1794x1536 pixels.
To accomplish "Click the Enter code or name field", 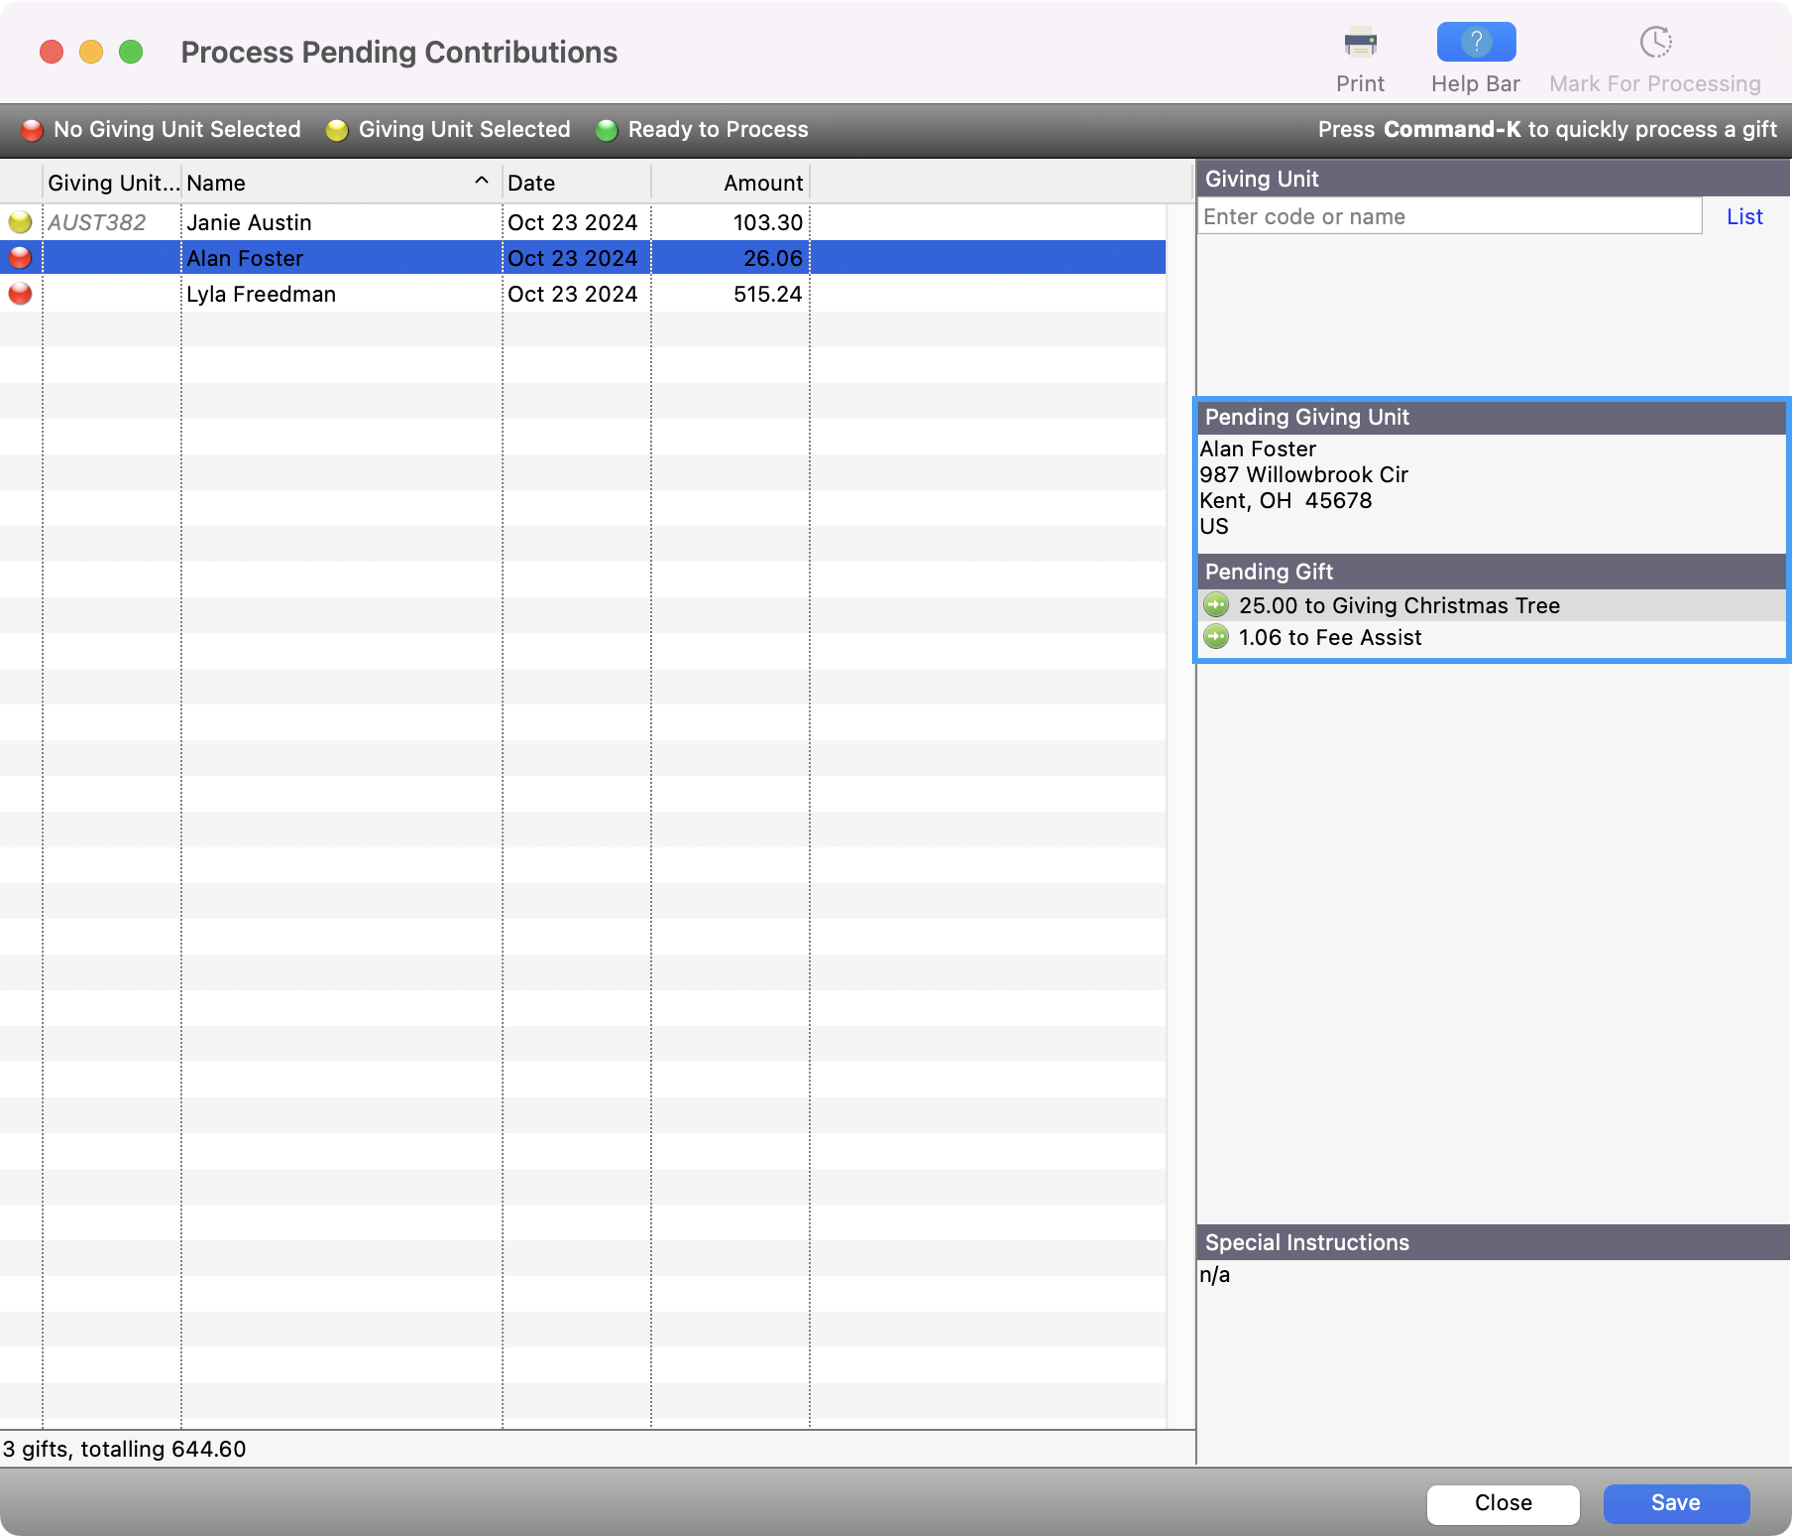I will click(1449, 216).
